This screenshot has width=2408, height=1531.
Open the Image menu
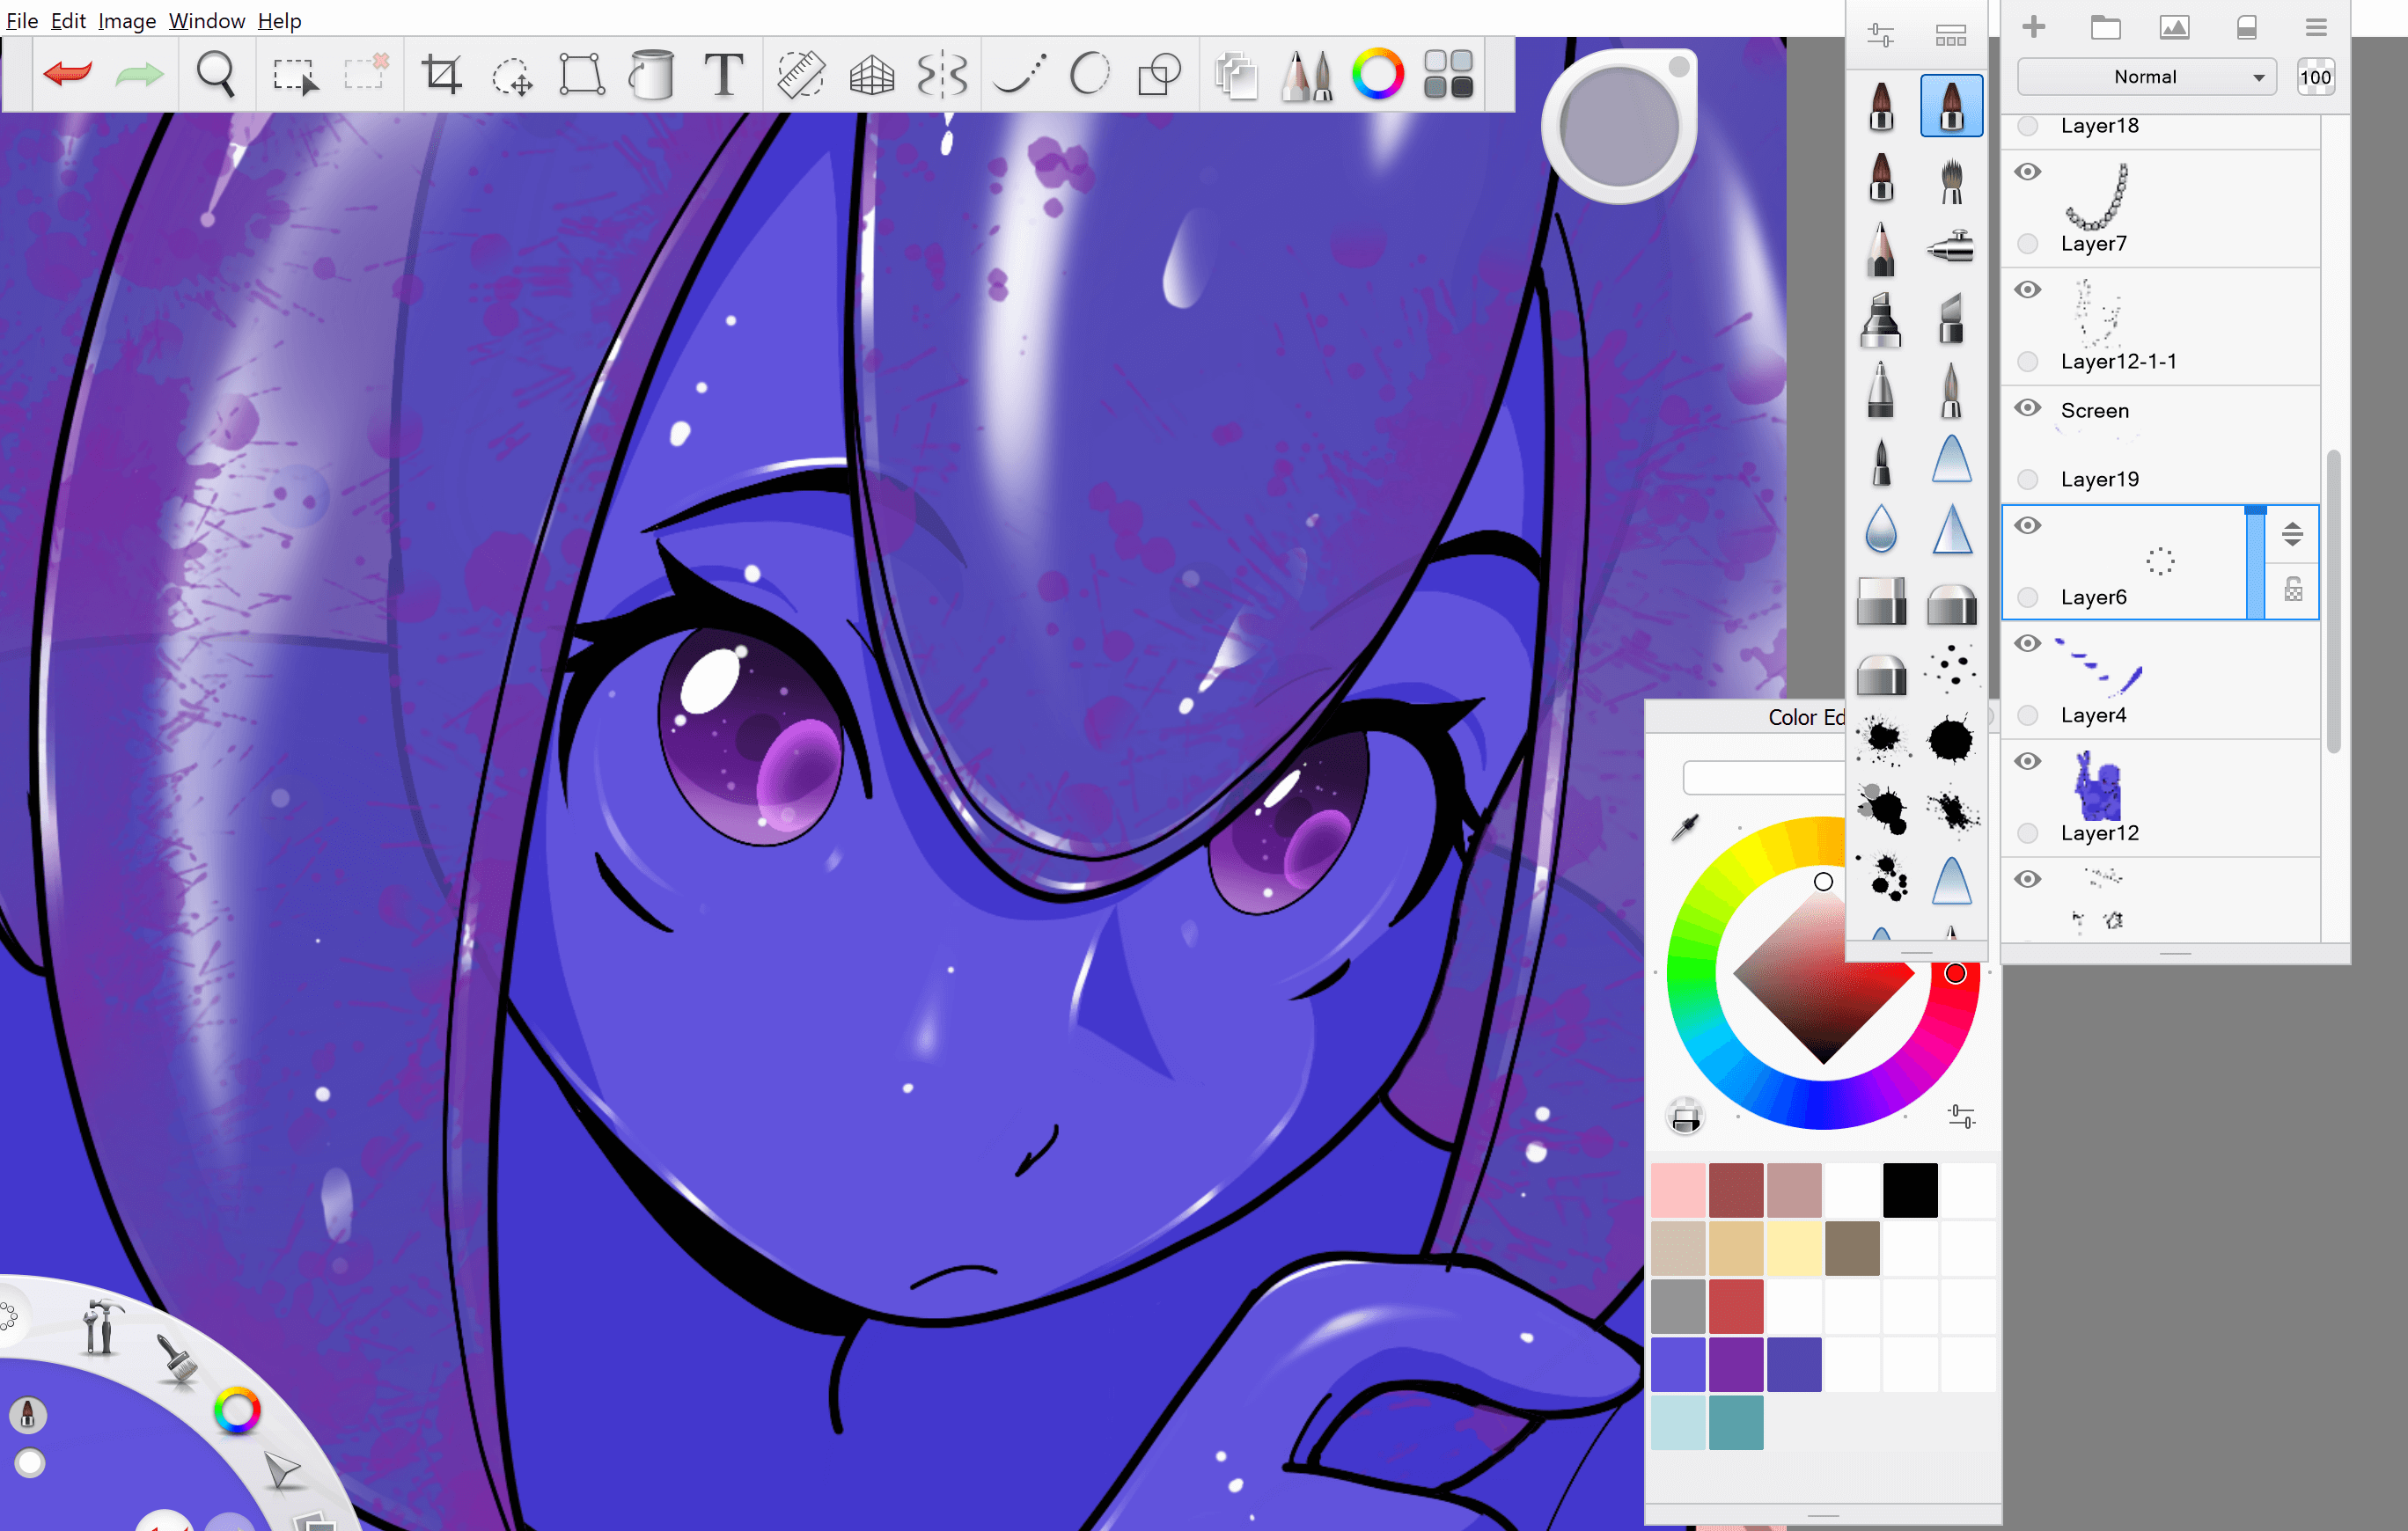(x=126, y=20)
